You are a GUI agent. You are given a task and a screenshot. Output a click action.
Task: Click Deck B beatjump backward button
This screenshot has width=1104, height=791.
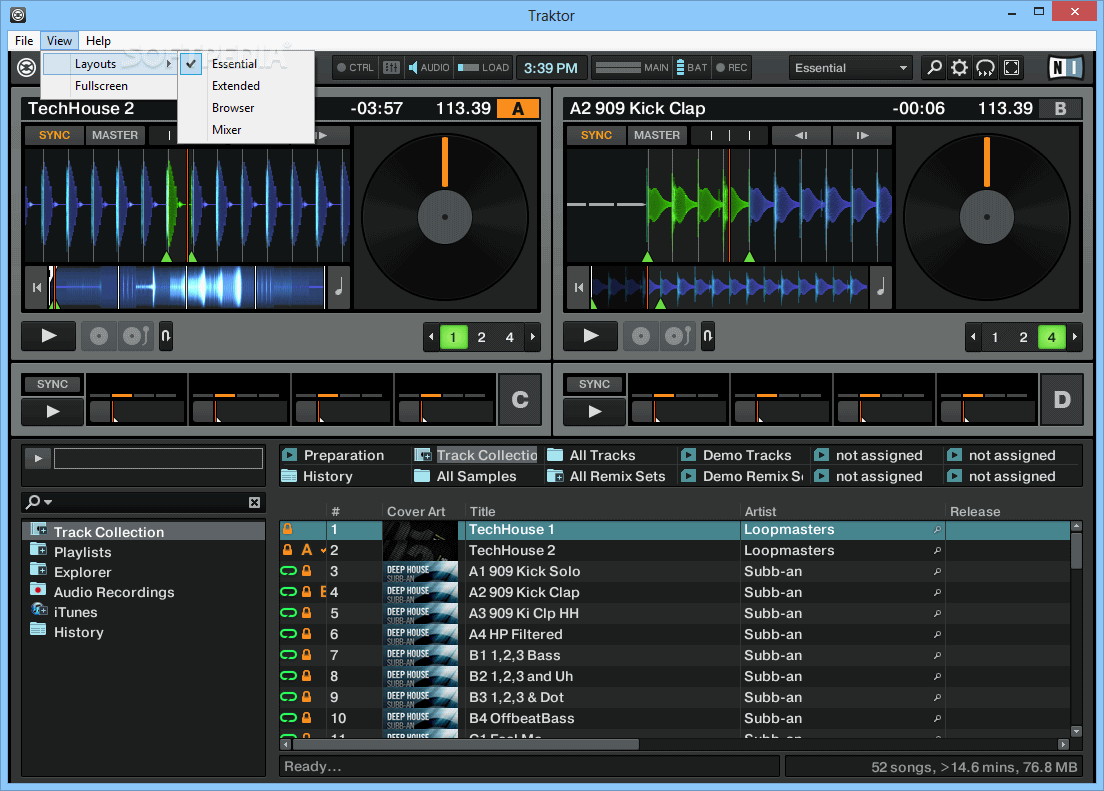pos(801,135)
